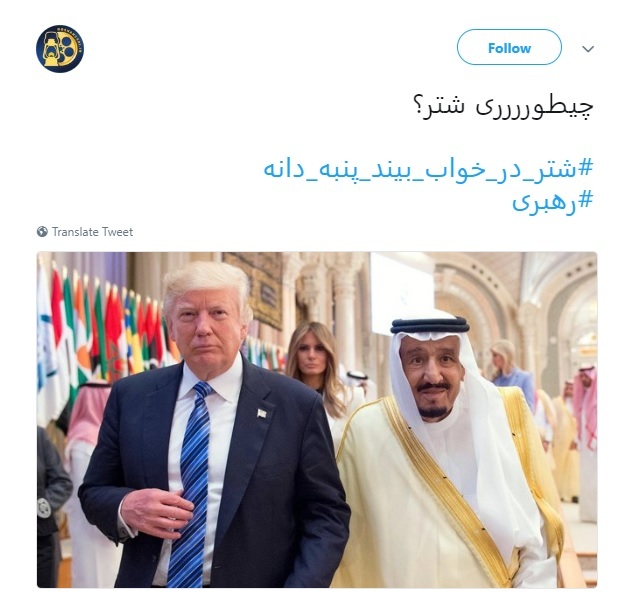Click the blue striped tie in photo
633x599 pixels.
(191, 484)
